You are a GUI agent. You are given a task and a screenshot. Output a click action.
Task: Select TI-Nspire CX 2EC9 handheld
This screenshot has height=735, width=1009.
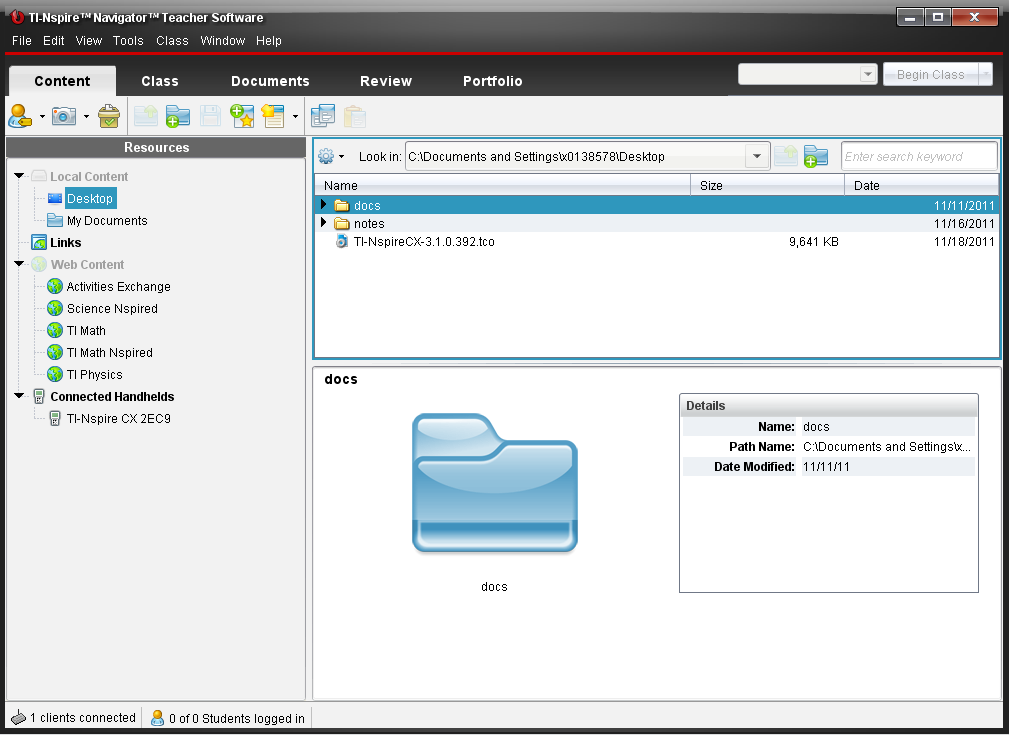(118, 419)
